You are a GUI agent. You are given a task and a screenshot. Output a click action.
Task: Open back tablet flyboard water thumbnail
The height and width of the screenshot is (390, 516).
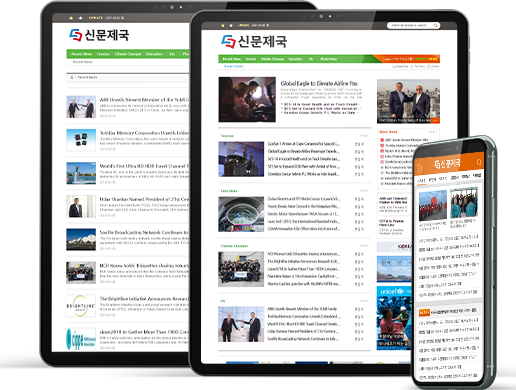click(81, 173)
